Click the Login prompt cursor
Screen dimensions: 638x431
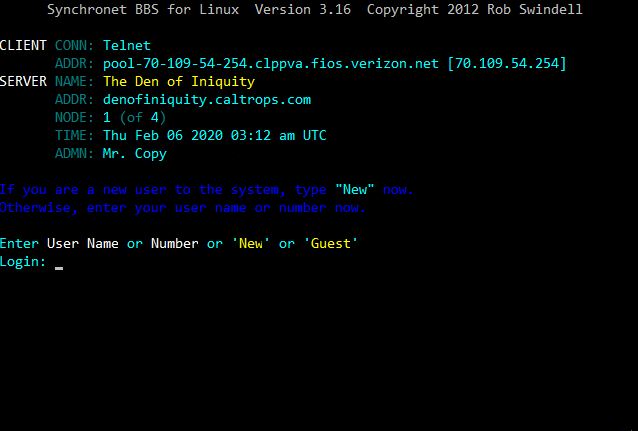[x=59, y=268]
